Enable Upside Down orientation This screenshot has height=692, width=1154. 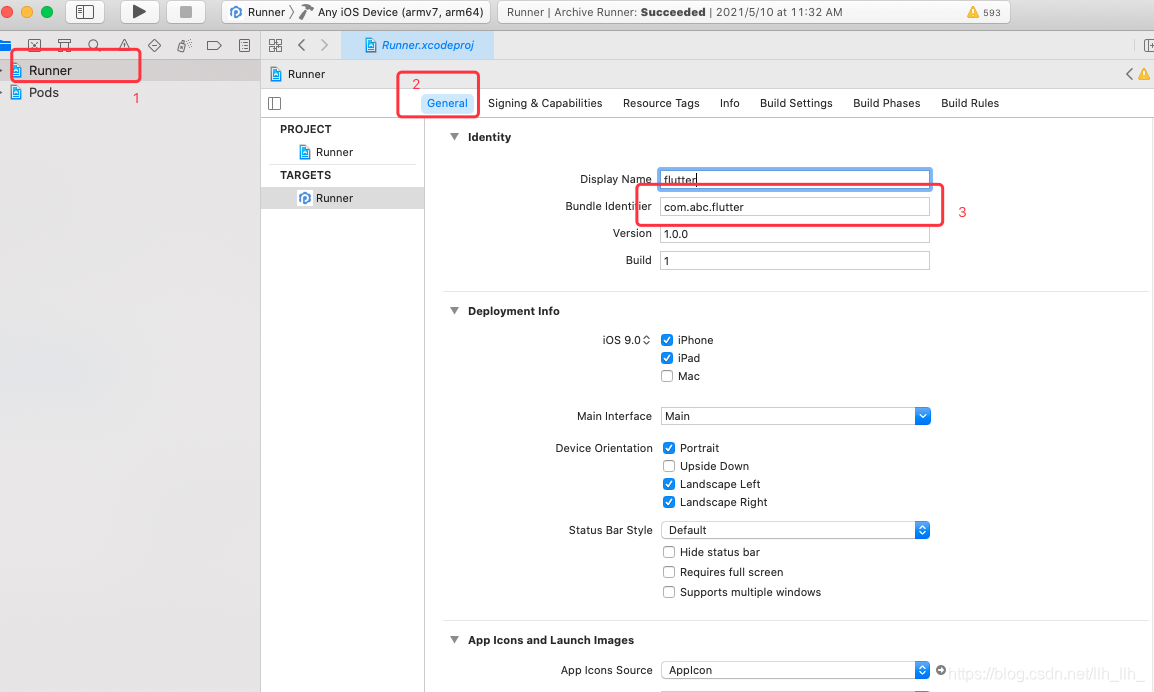[669, 466]
